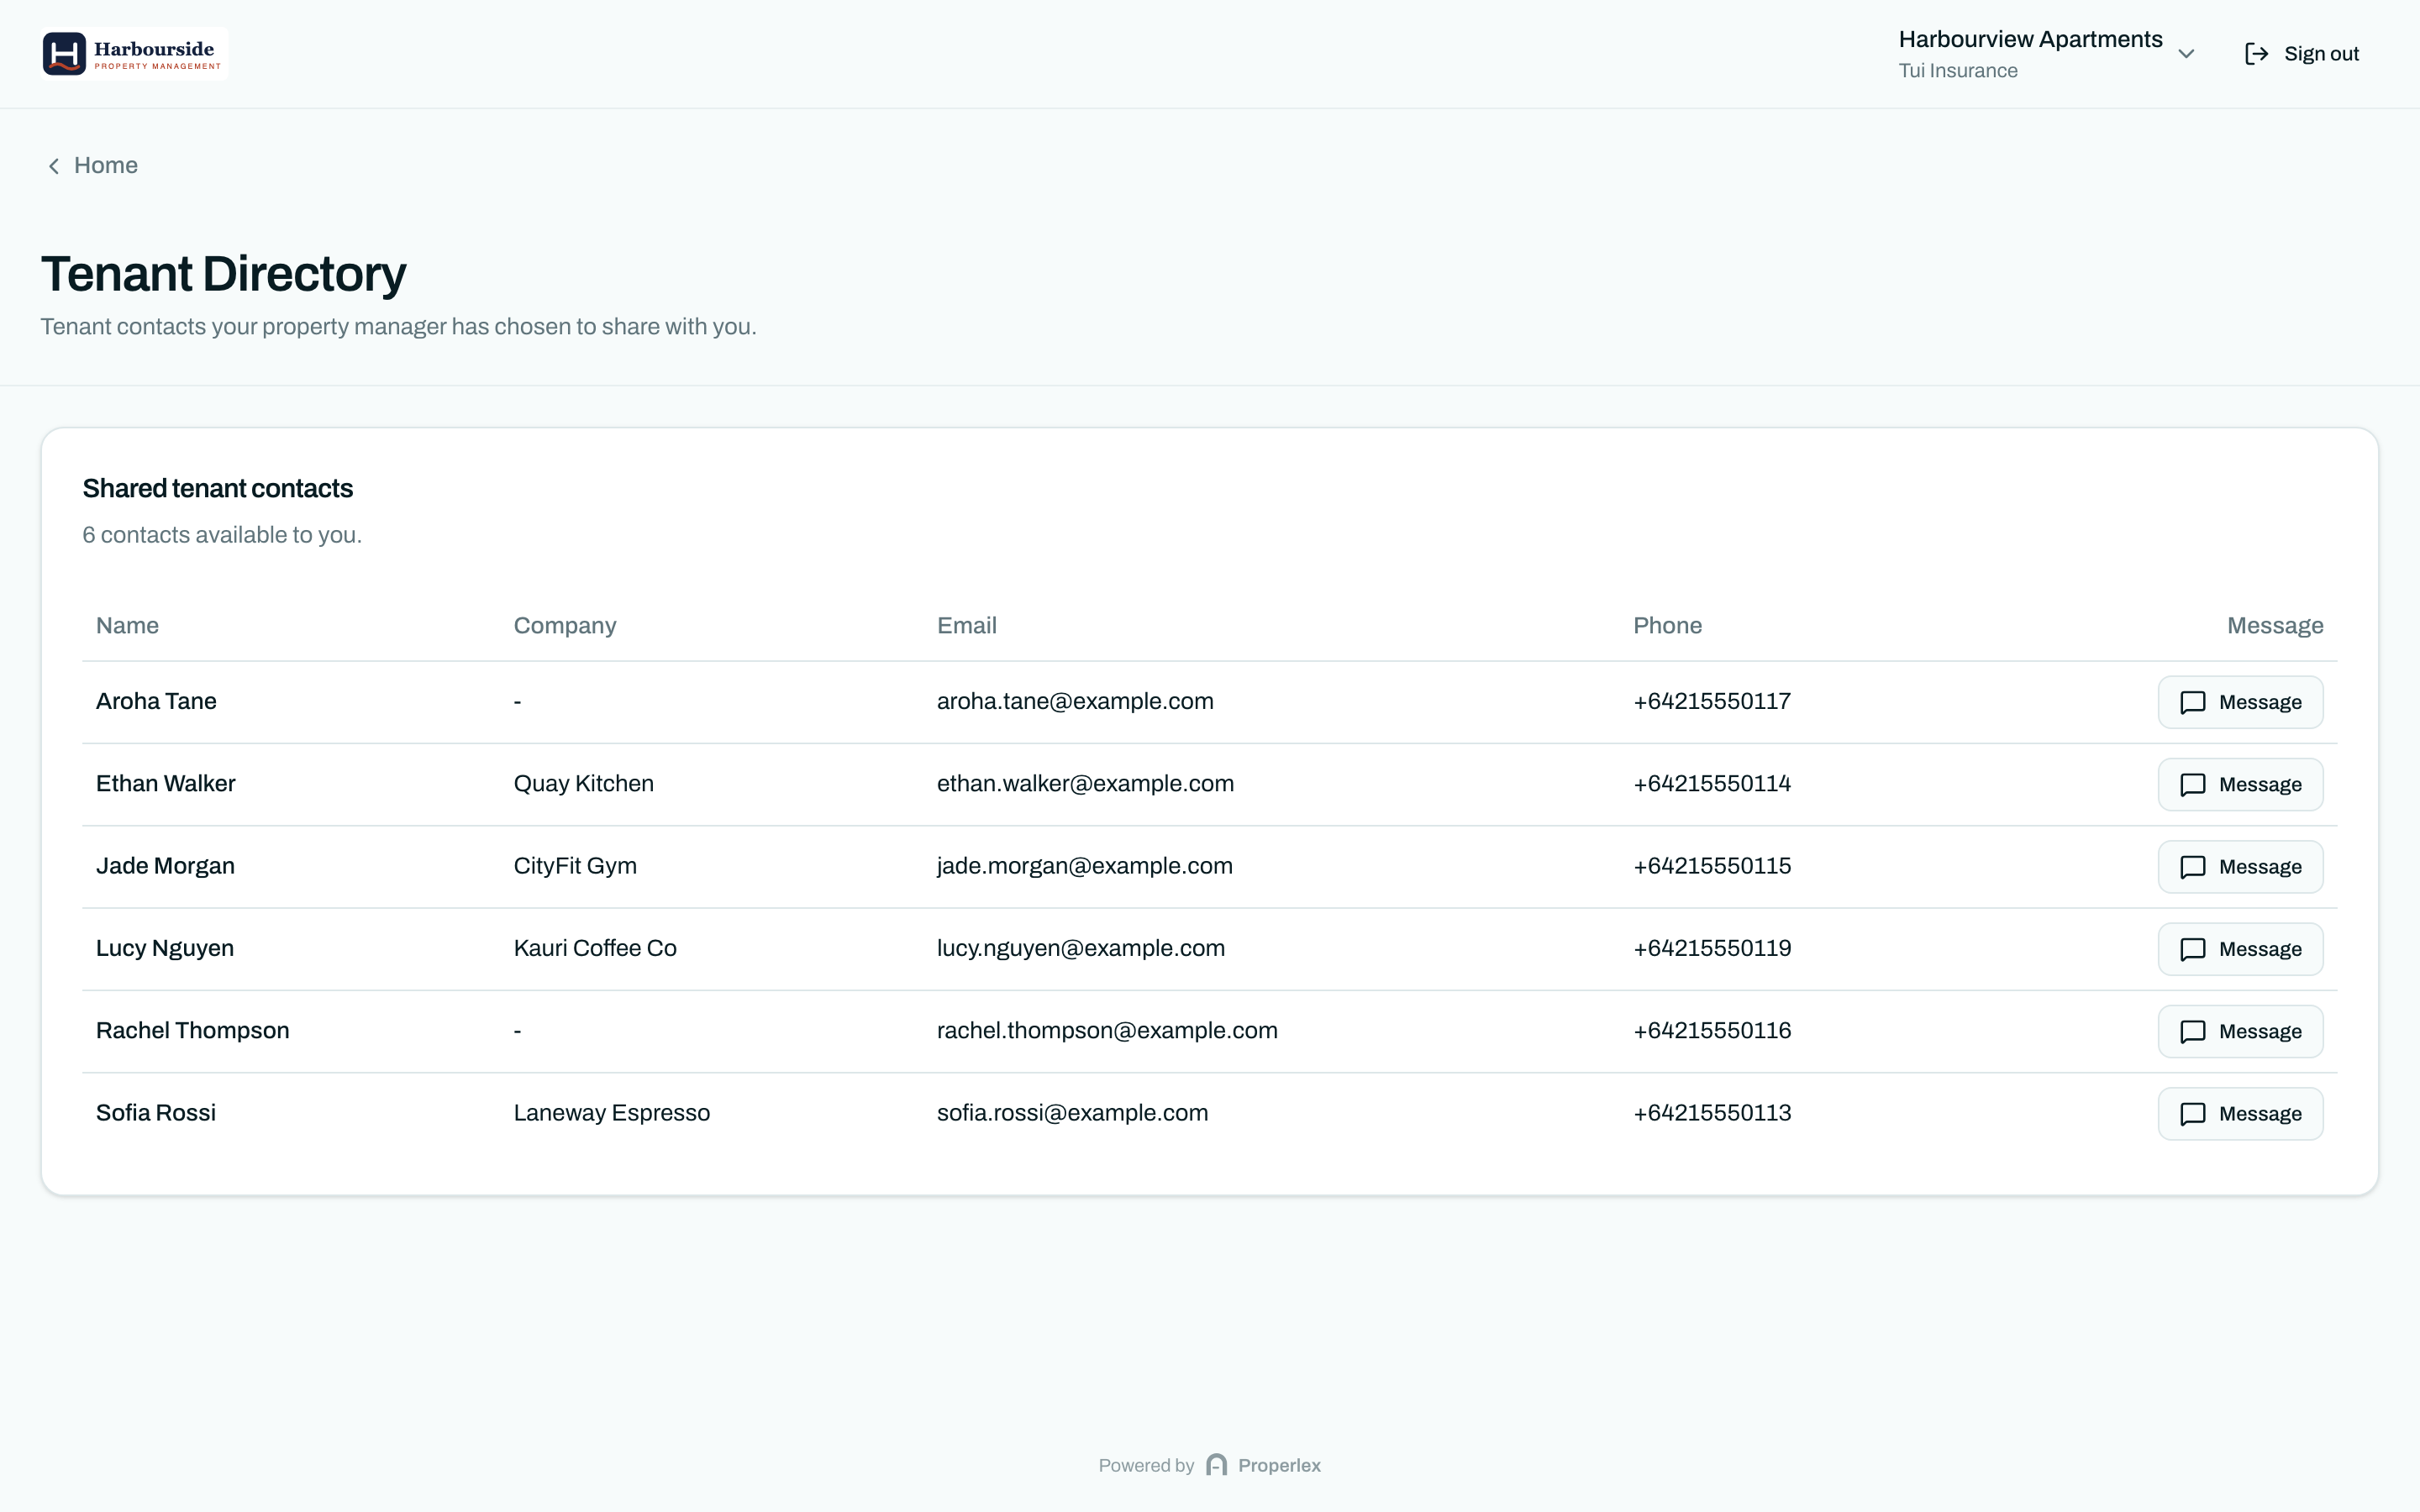The height and width of the screenshot is (1512, 2420).
Task: Click email lucy.nguyen@example.com
Action: tap(1080, 948)
